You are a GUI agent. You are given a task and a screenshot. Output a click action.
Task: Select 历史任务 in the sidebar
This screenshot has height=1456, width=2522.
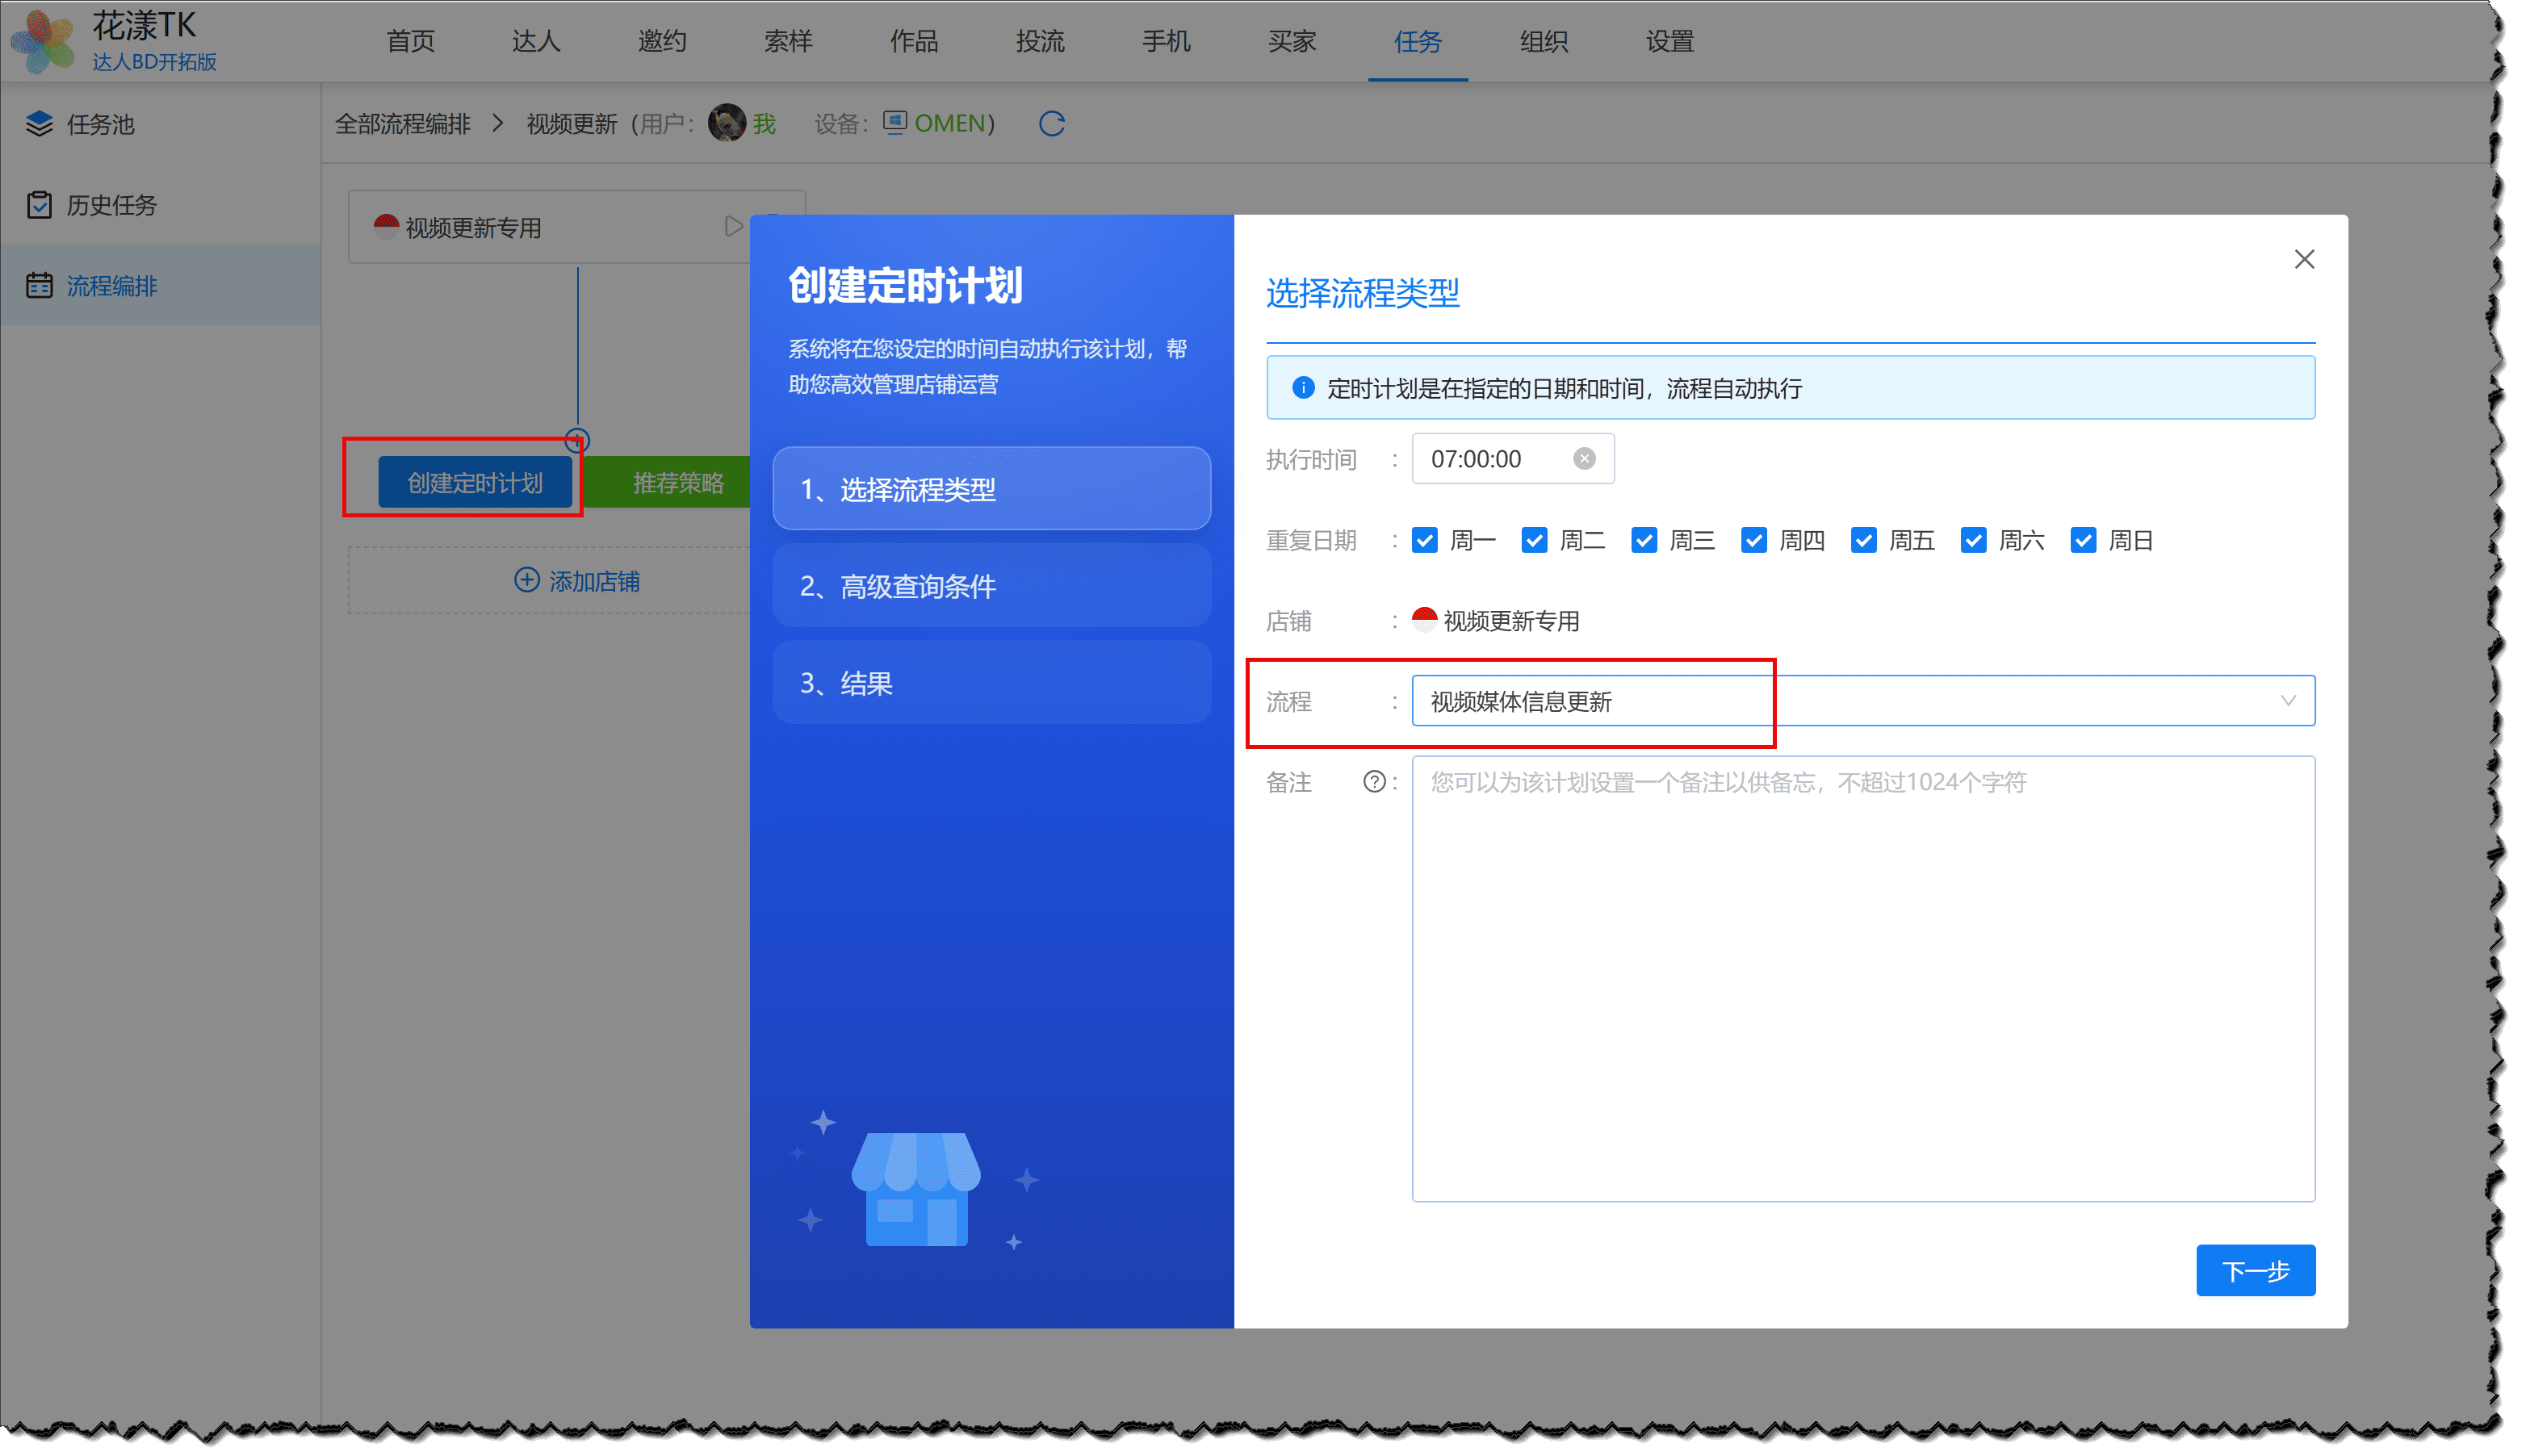(x=160, y=204)
